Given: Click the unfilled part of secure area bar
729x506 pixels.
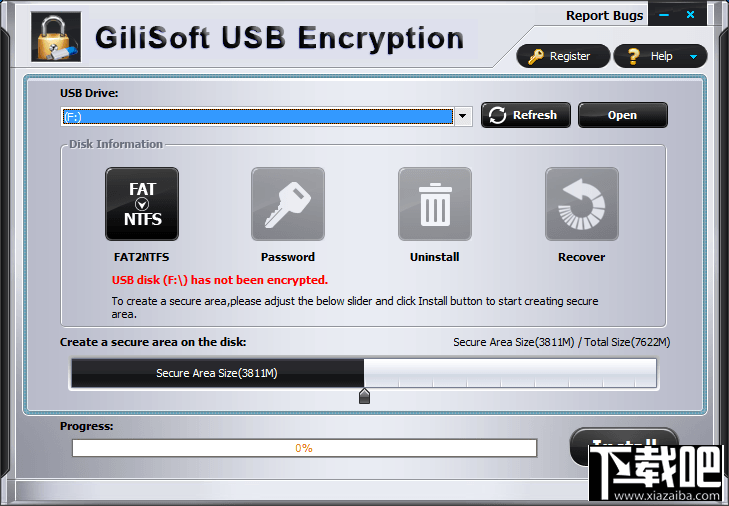Looking at the screenshot, I should (510, 373).
